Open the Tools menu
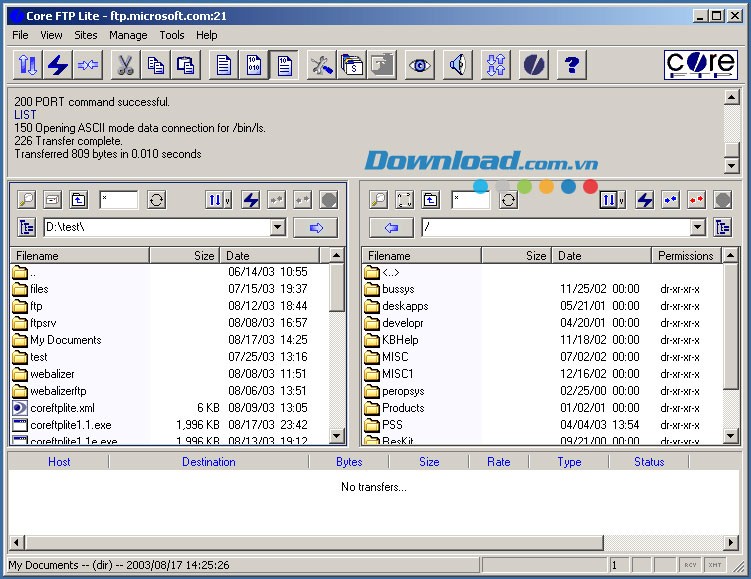The width and height of the screenshot is (751, 579). click(172, 35)
